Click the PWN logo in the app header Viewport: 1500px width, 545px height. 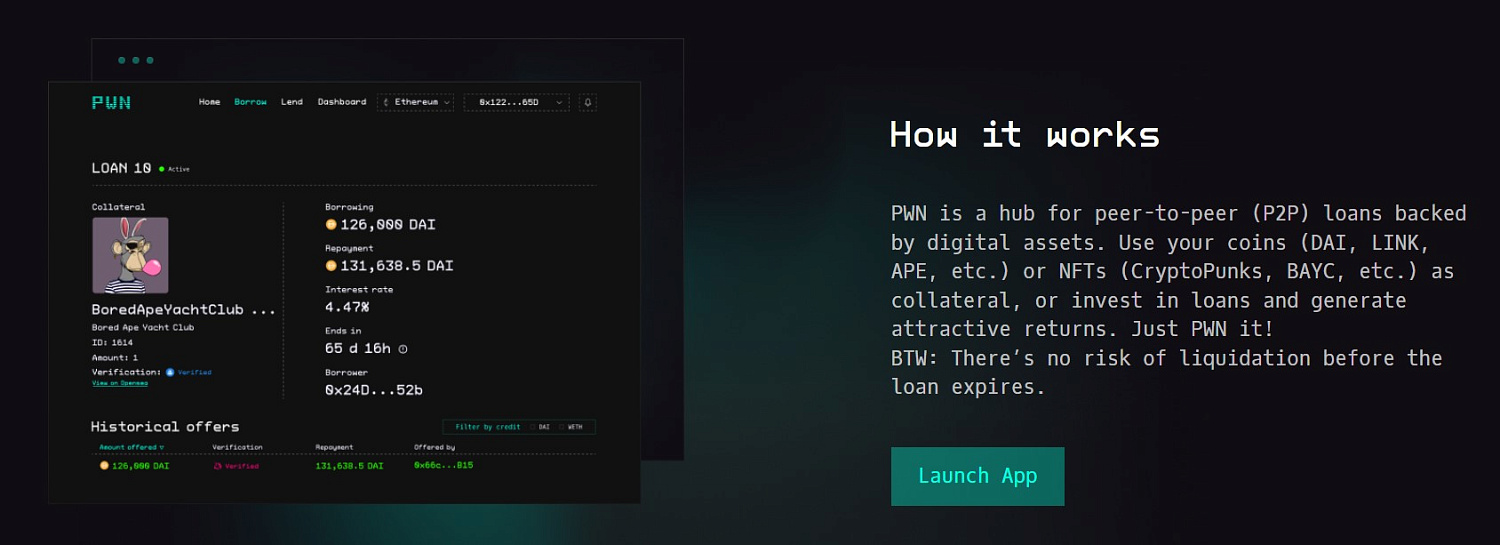click(x=111, y=102)
